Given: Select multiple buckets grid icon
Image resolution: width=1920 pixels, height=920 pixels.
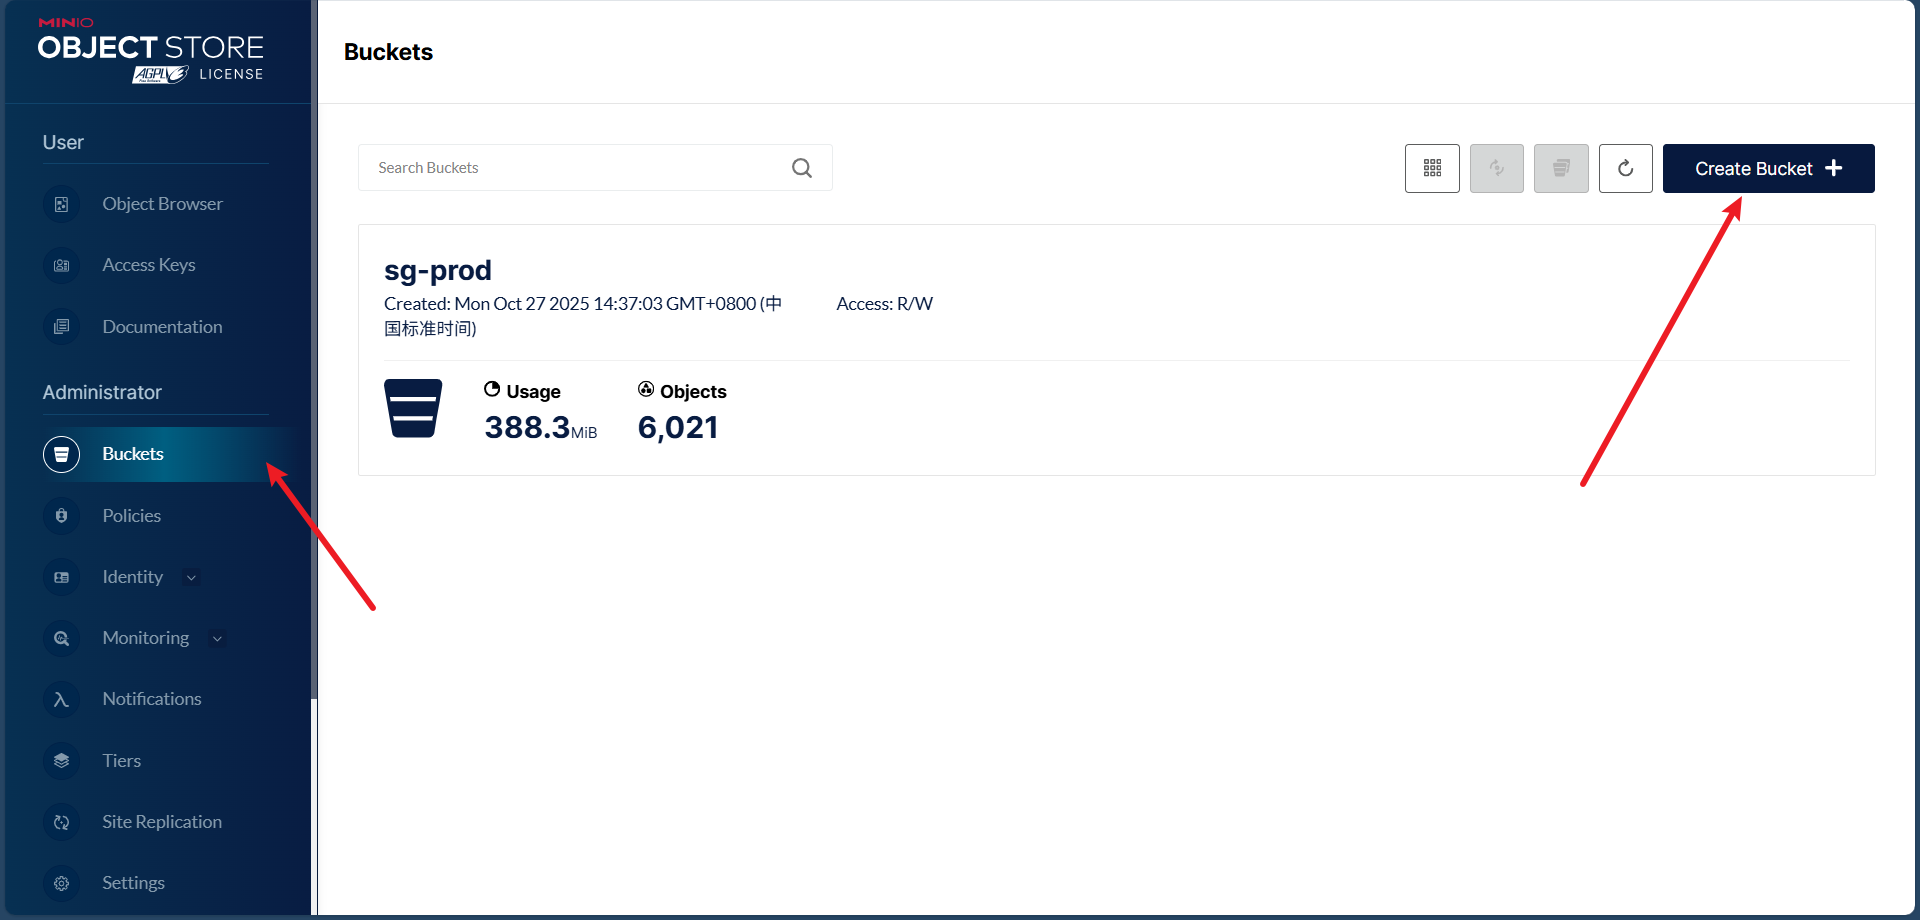Looking at the screenshot, I should coord(1432,168).
